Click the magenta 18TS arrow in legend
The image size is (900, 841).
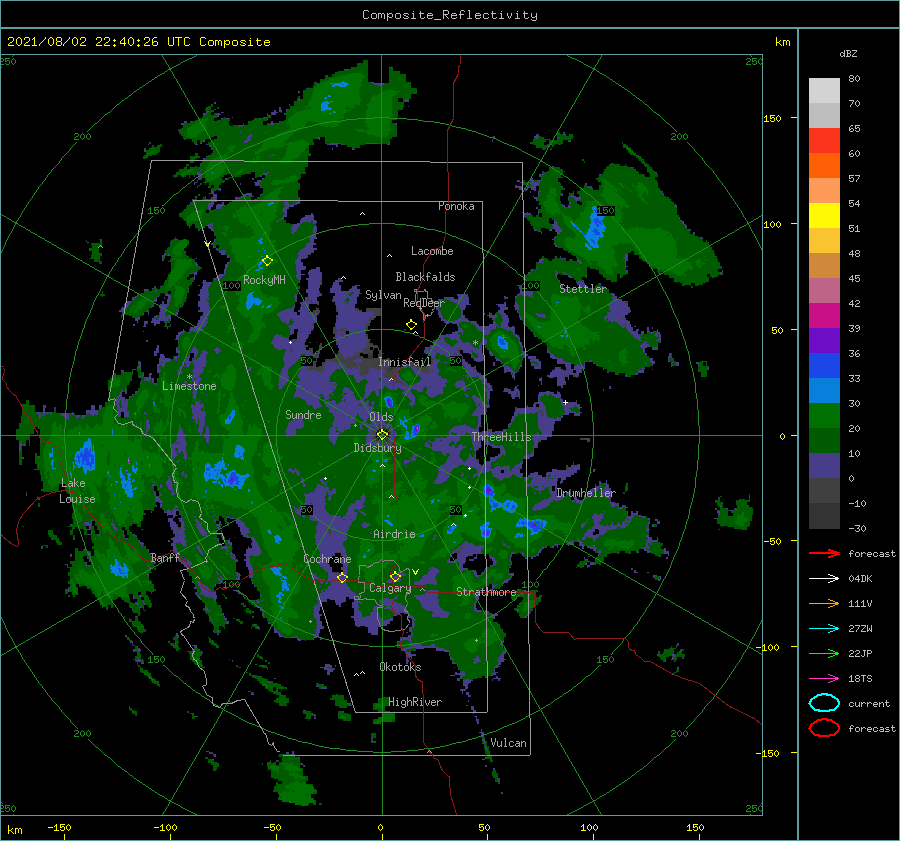(824, 679)
